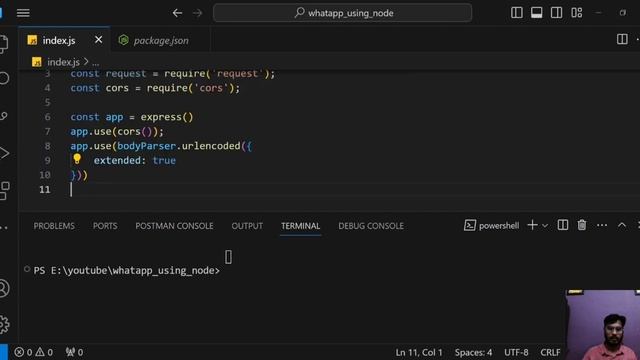Open Explorer in the activity bar
Viewport: 640px width, 360px height.
click(x=4, y=44)
